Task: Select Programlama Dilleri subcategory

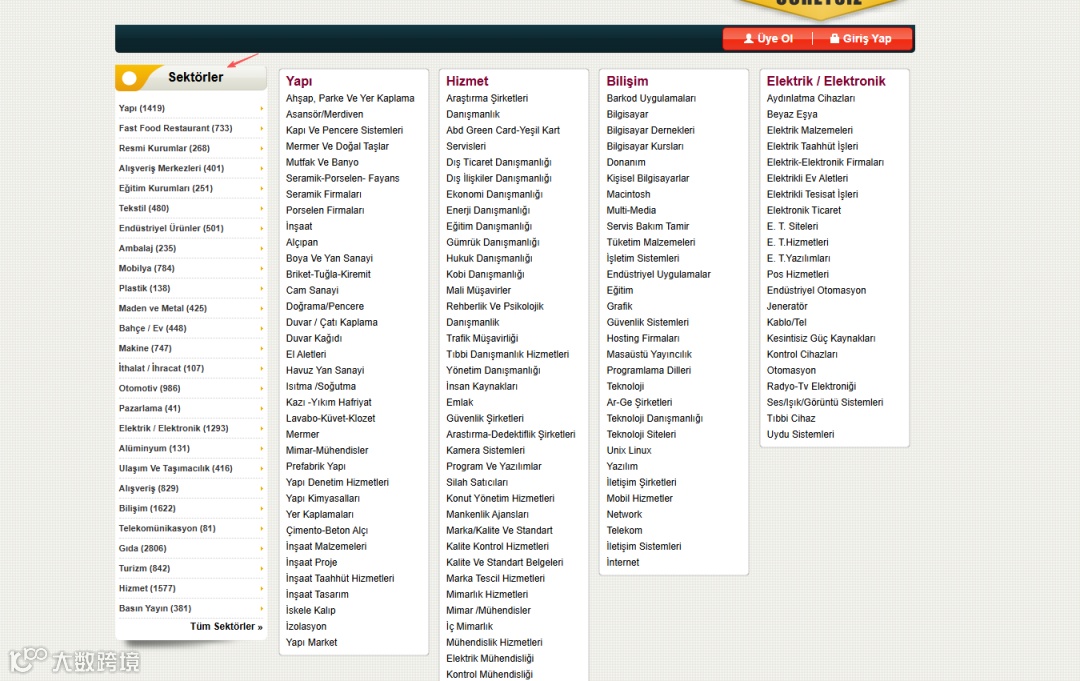Action: [649, 370]
